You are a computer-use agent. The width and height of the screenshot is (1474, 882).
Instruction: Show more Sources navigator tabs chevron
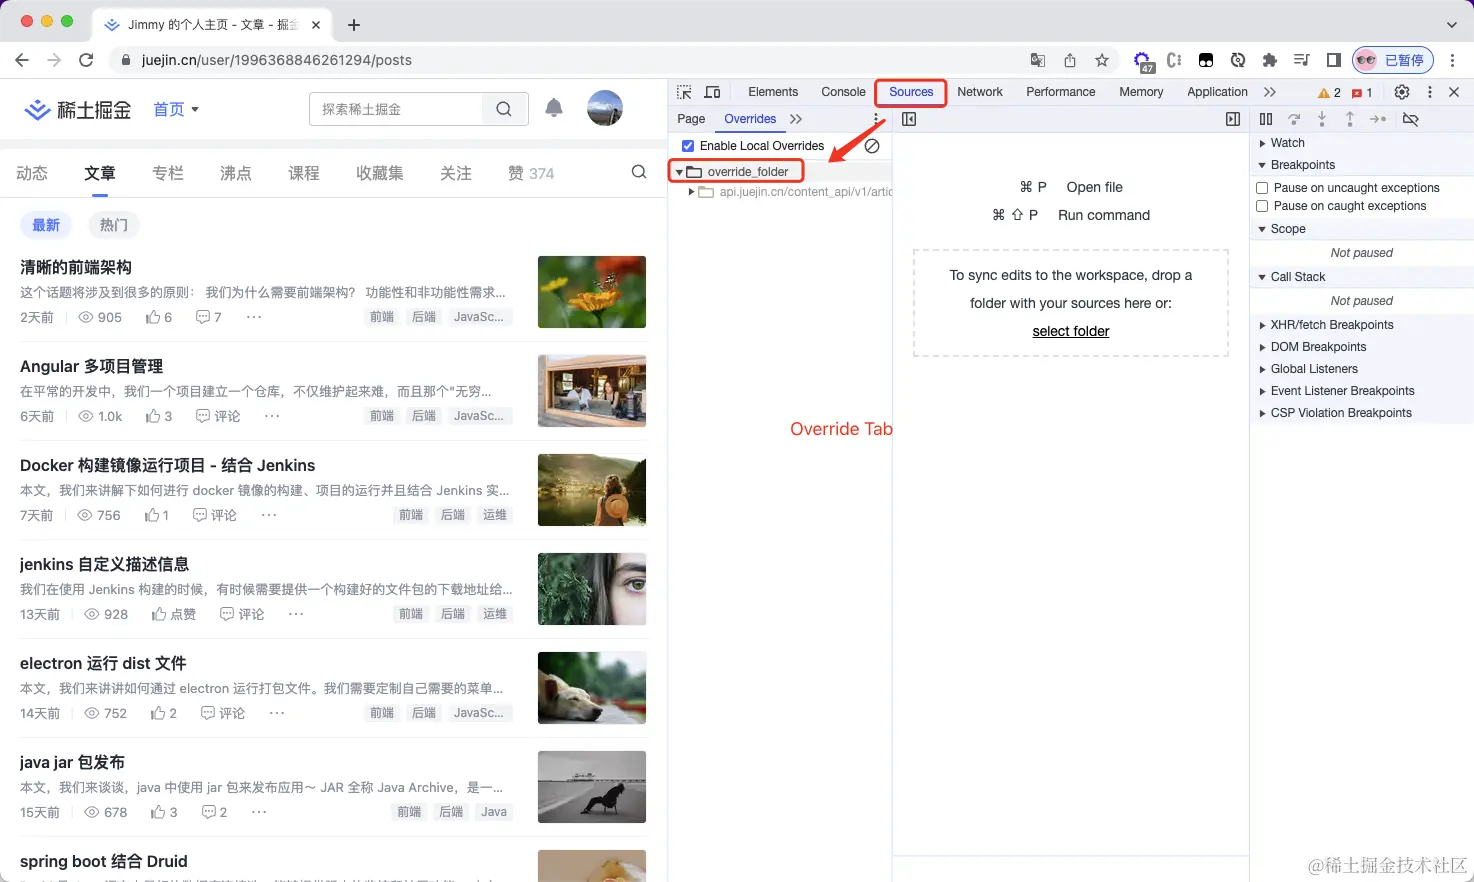(x=796, y=119)
